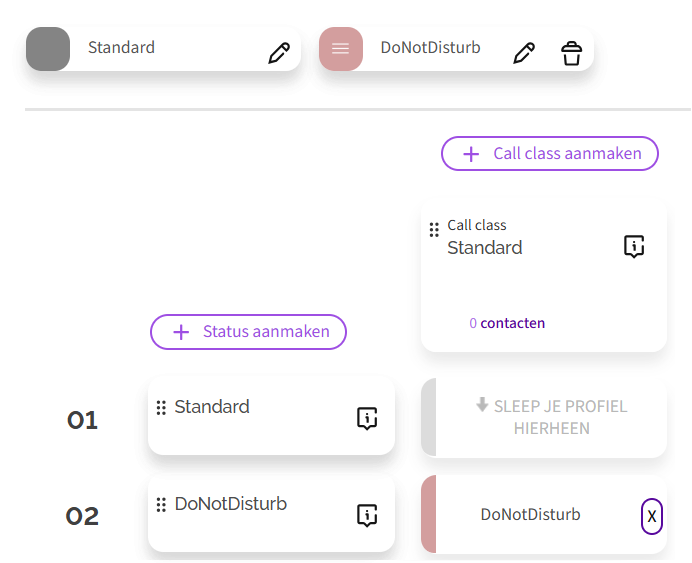The height and width of the screenshot is (563, 692).
Task: Click drag handle on DoNotDisturb status
Action: click(161, 505)
